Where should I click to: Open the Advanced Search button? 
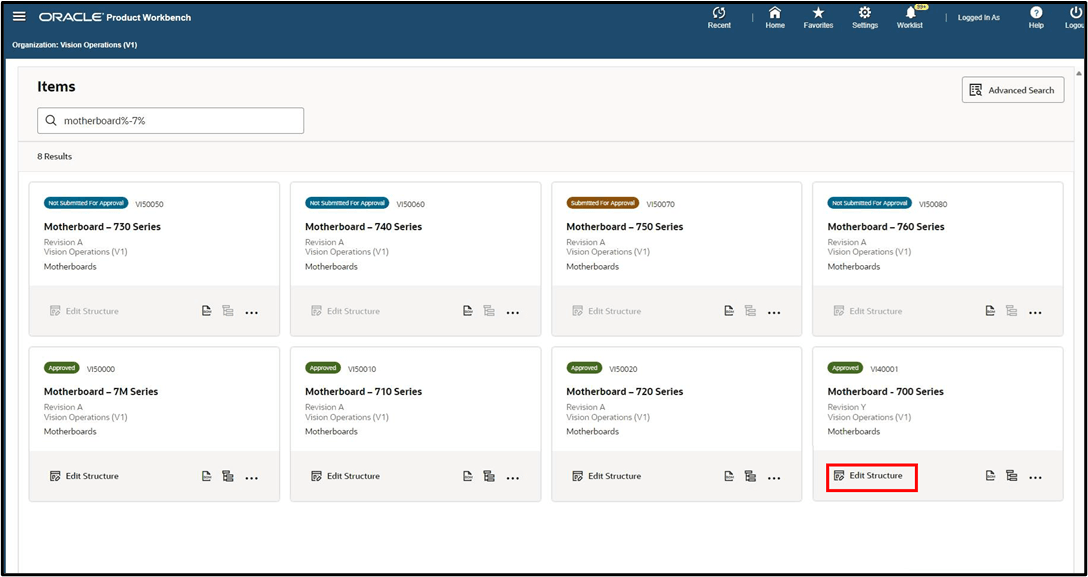1013,90
